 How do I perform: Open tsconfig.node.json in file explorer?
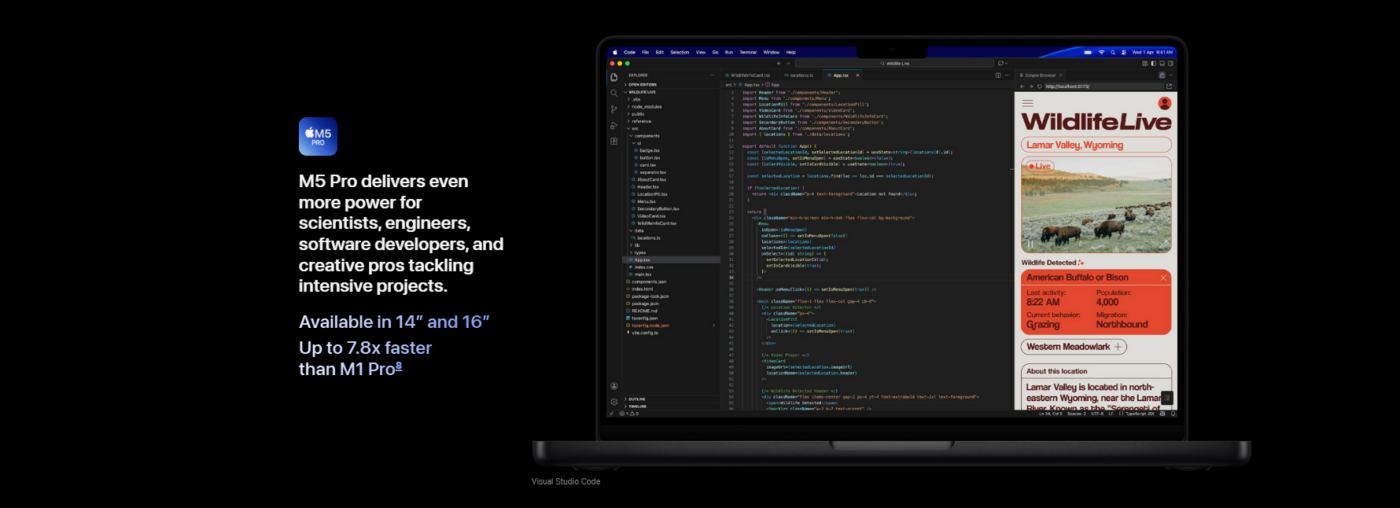[x=652, y=325]
